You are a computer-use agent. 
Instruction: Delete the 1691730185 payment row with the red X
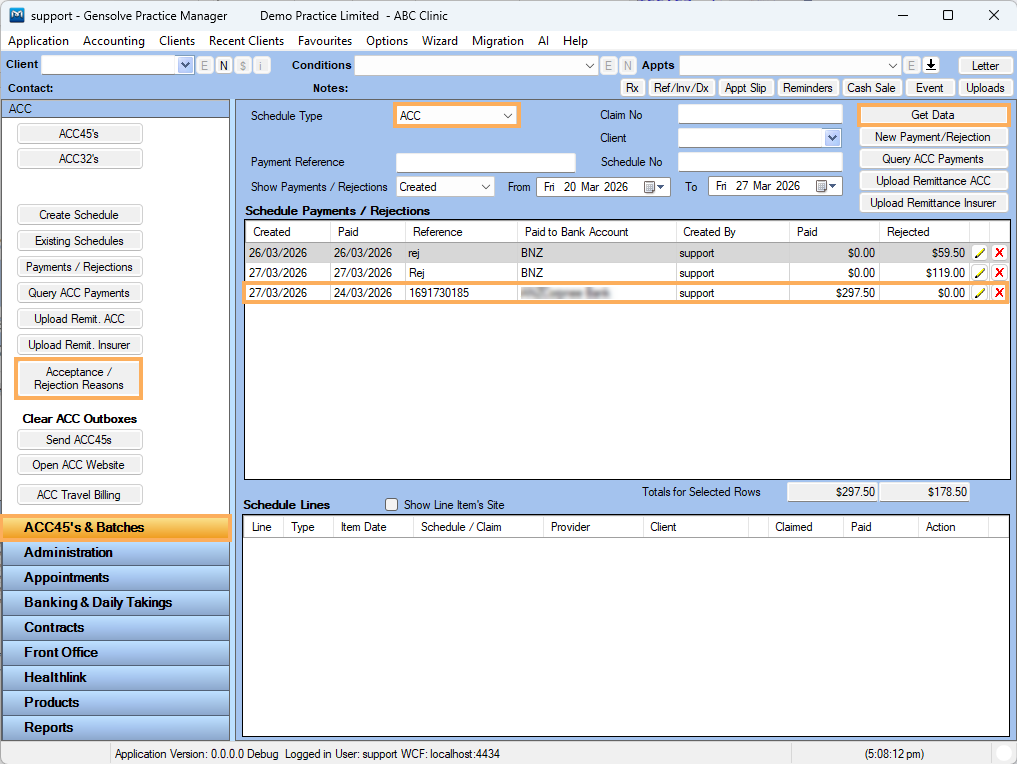[999, 293]
